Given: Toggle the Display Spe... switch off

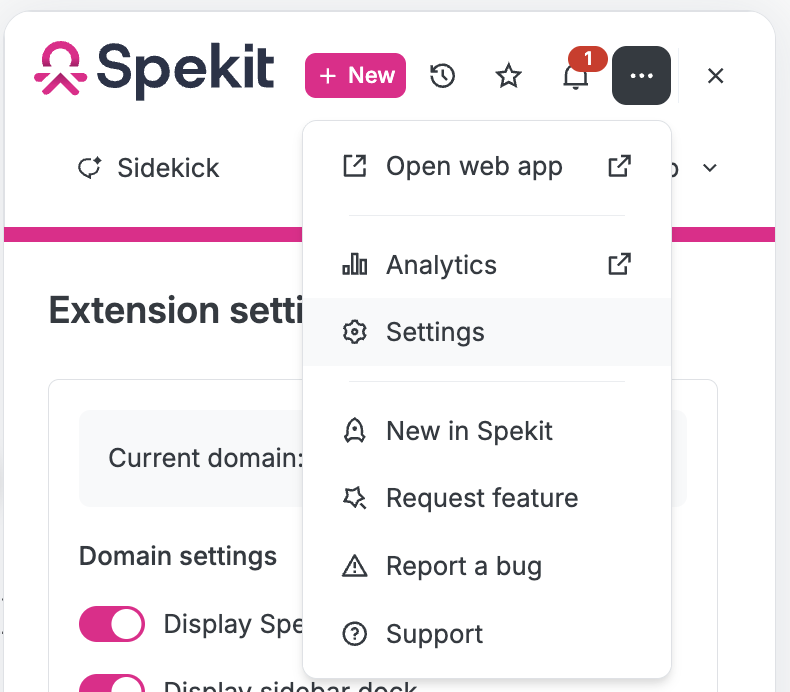Looking at the screenshot, I should click(x=112, y=623).
